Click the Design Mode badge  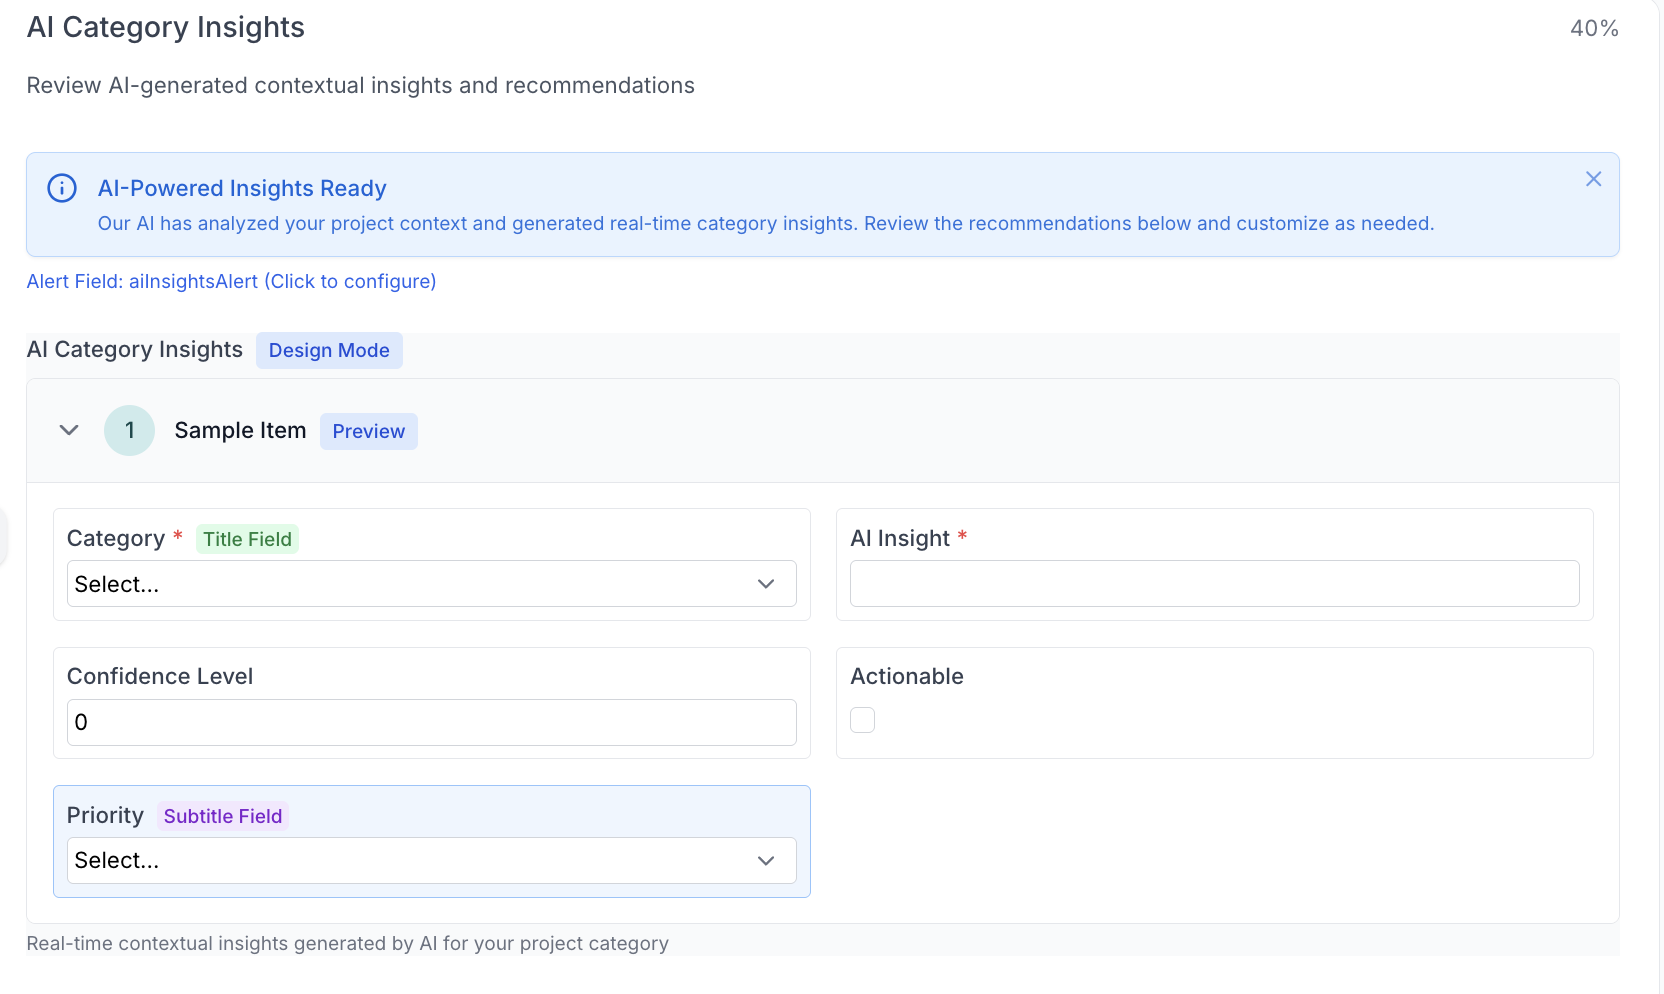329,350
